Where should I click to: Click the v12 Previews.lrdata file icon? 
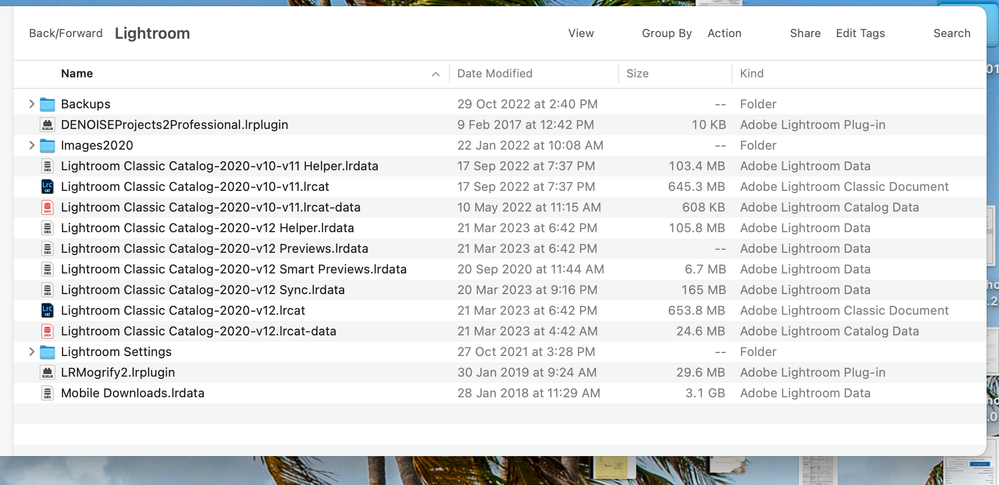47,249
